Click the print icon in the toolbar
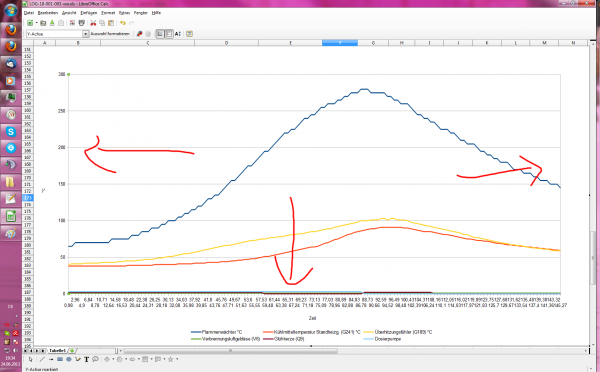Viewport: 600px width, 372px height. 82,23
